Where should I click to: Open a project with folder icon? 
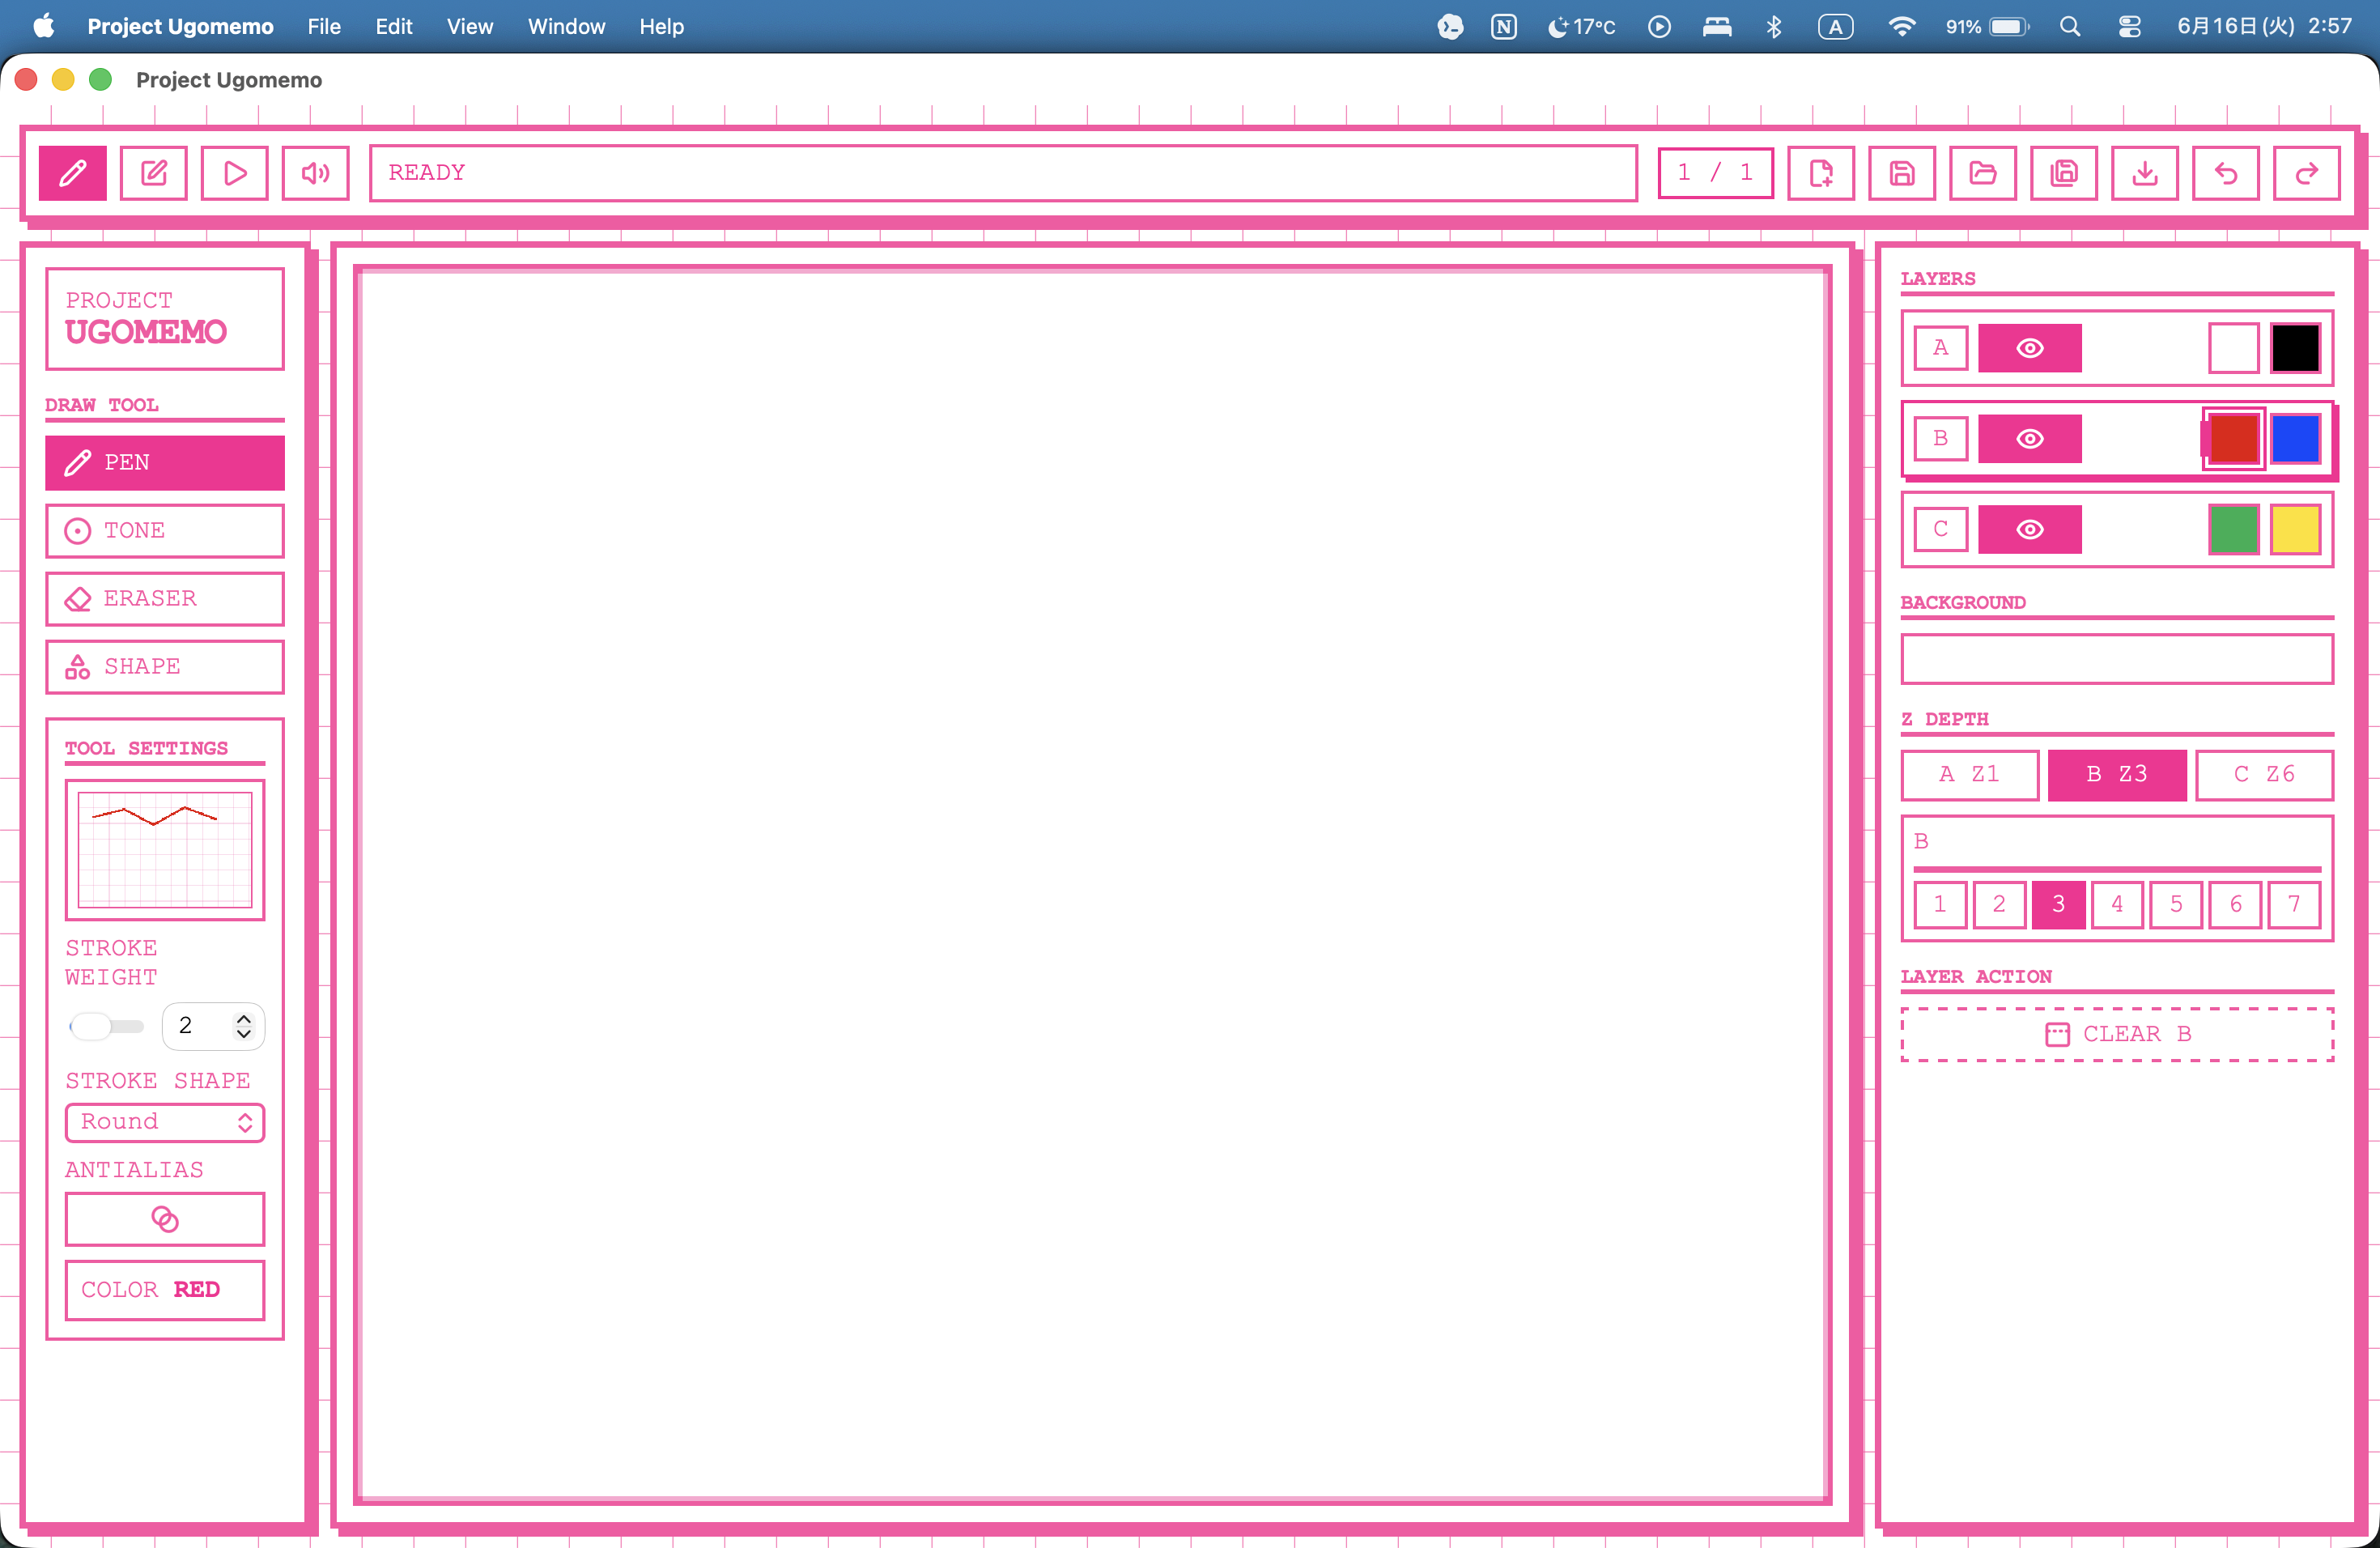pos(1983,173)
